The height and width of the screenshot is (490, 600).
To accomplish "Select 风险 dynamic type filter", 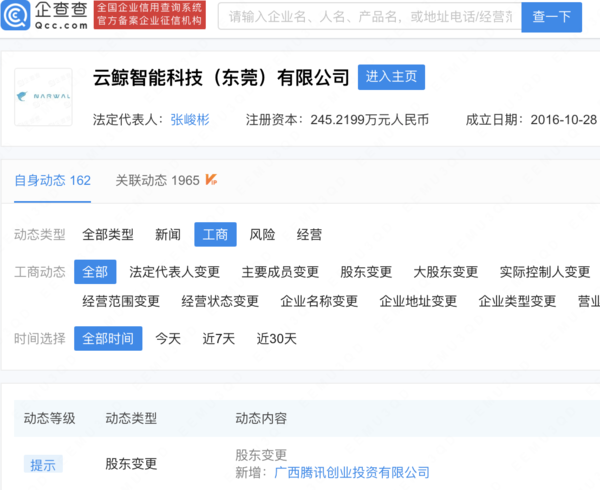I will click(x=262, y=234).
